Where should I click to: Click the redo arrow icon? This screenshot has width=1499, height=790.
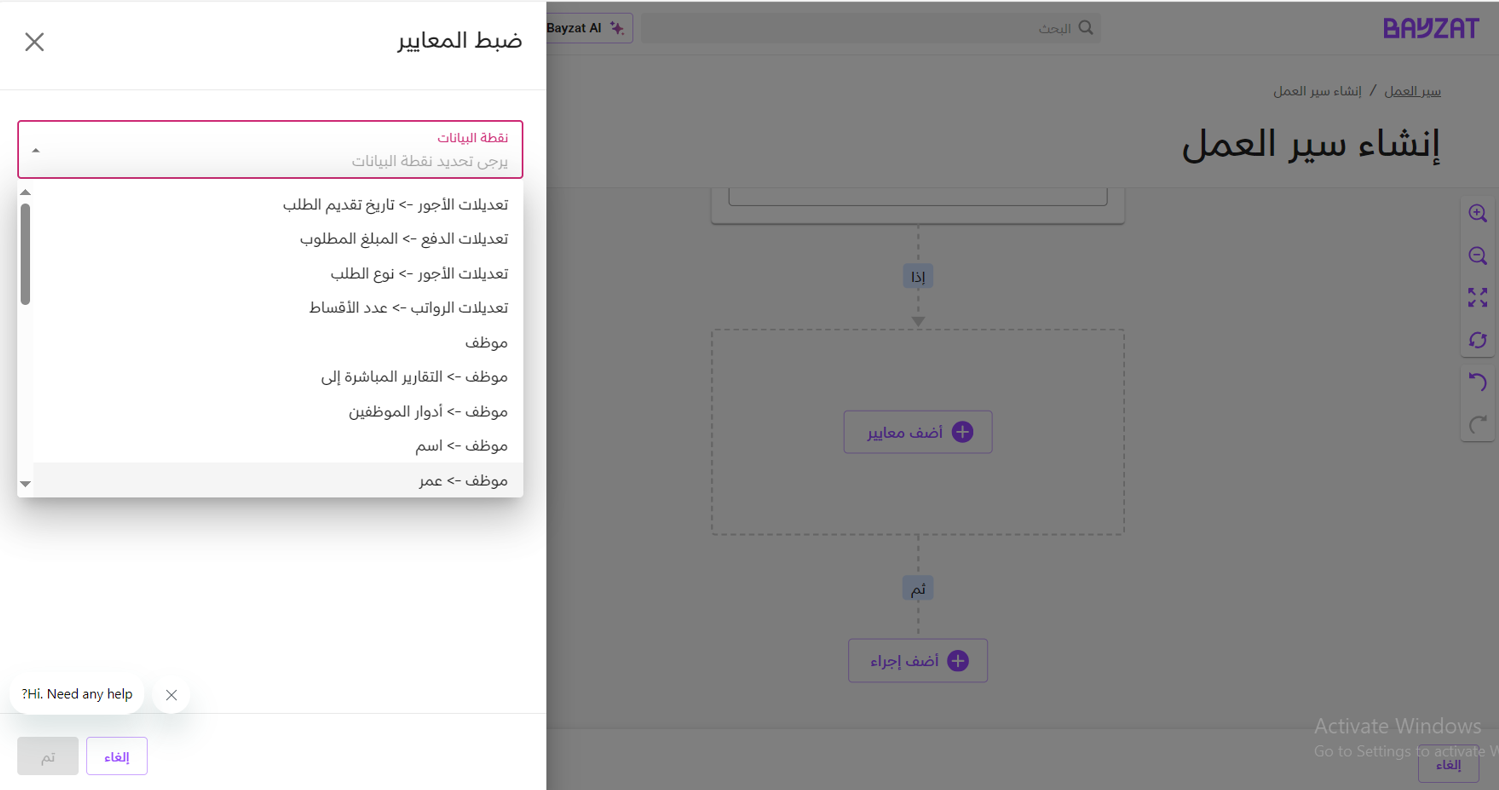tap(1477, 425)
